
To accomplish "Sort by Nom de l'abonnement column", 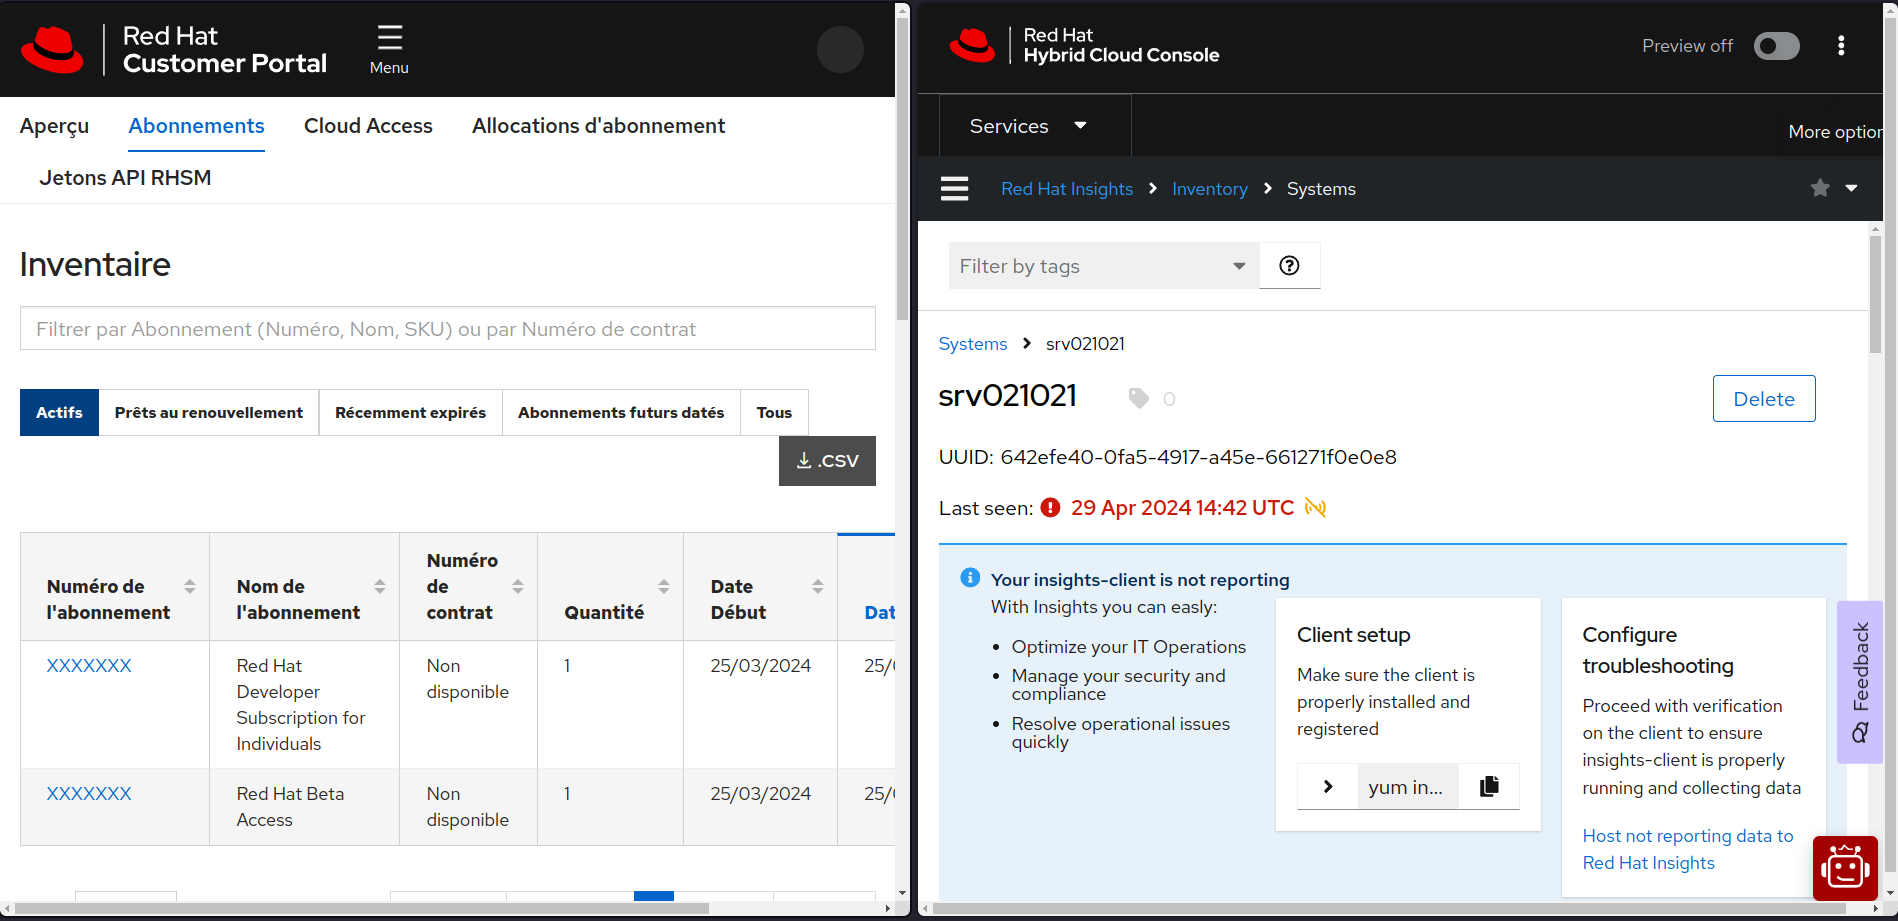I will click(380, 587).
